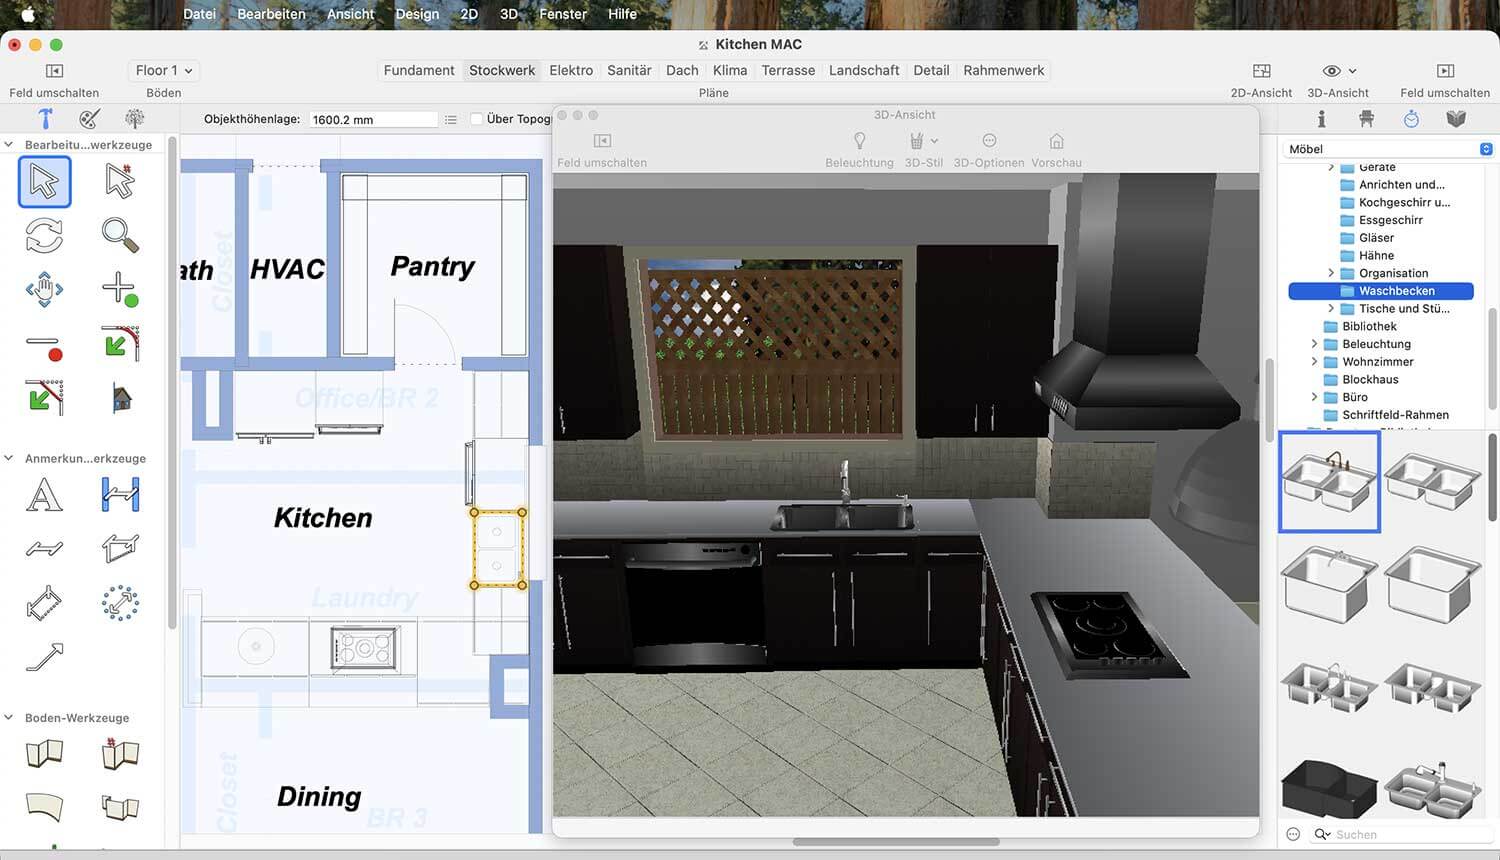Screen dimensions: 1500x860
Task: Select the magnifier zoom tool
Action: coord(120,236)
